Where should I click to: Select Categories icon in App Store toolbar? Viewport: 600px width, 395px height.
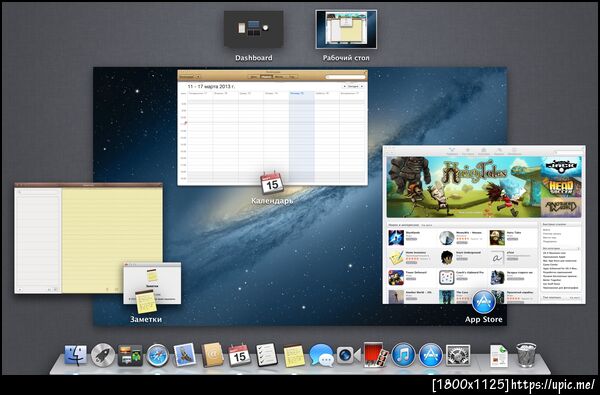(483, 150)
